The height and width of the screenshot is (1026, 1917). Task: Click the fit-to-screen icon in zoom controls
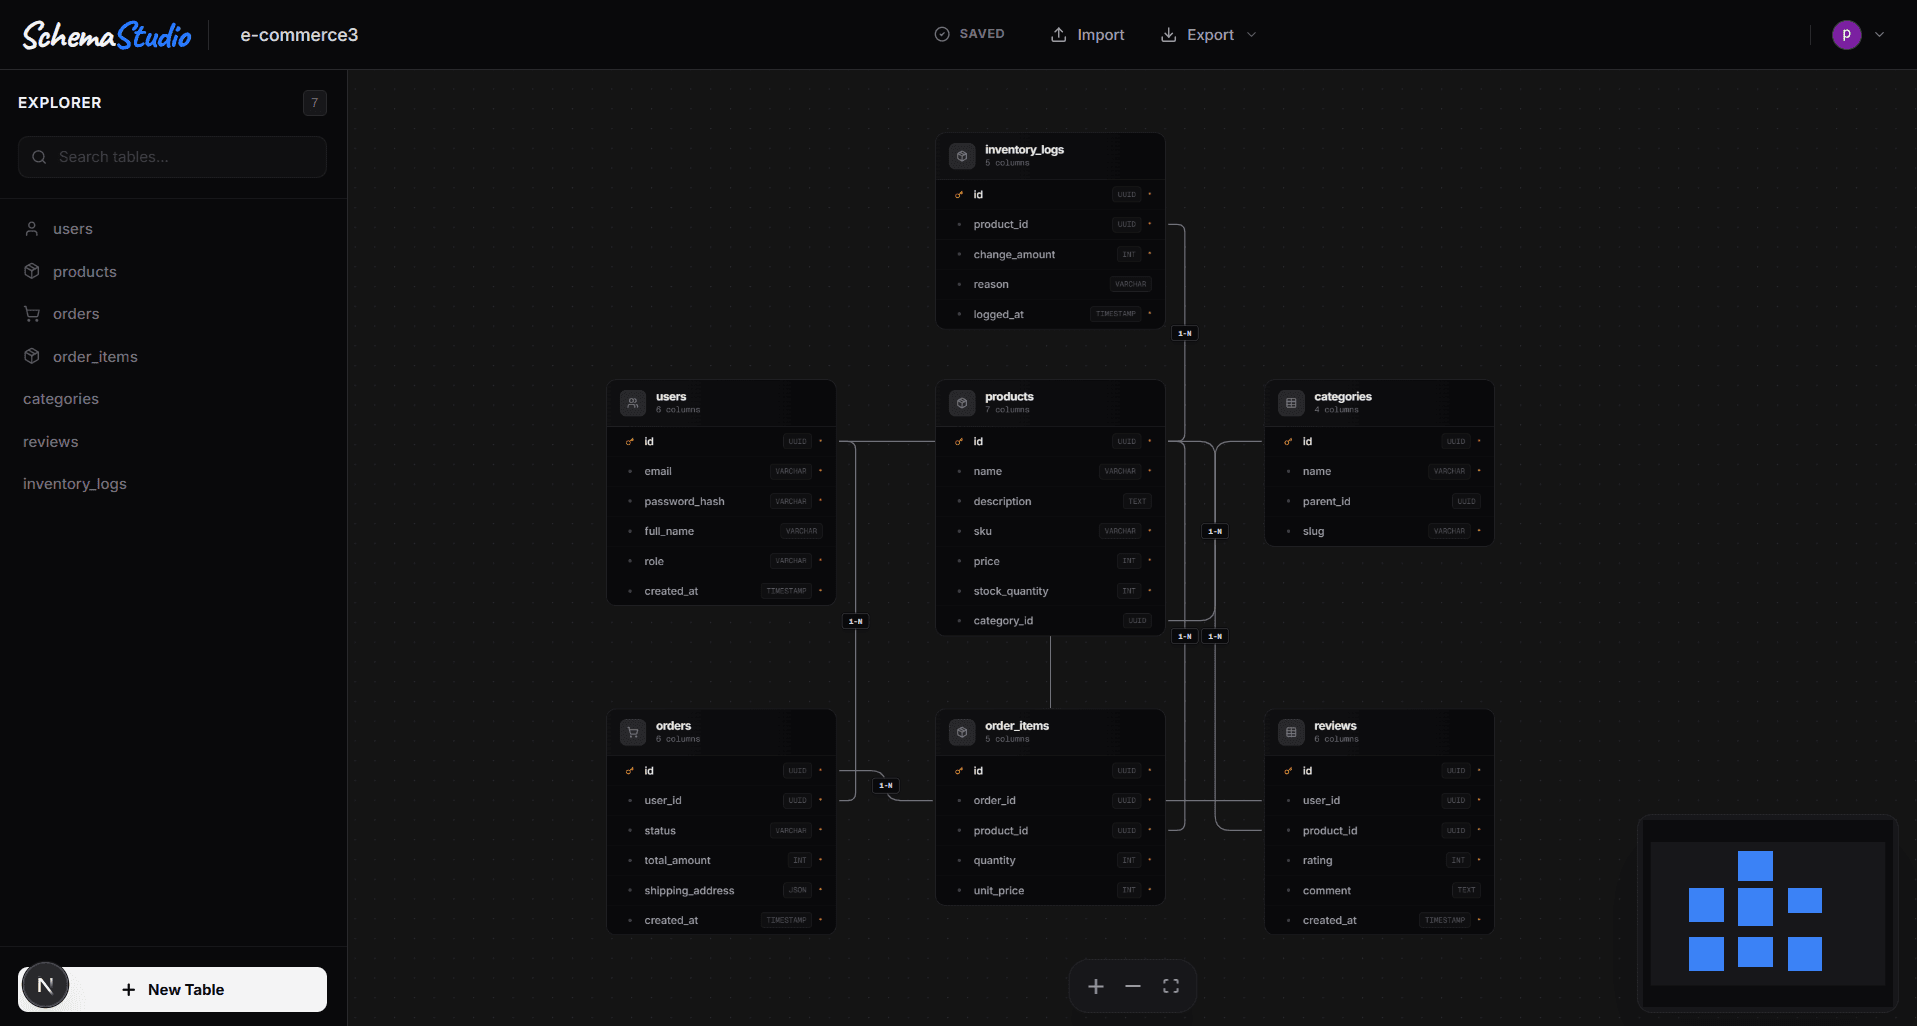pos(1170,986)
